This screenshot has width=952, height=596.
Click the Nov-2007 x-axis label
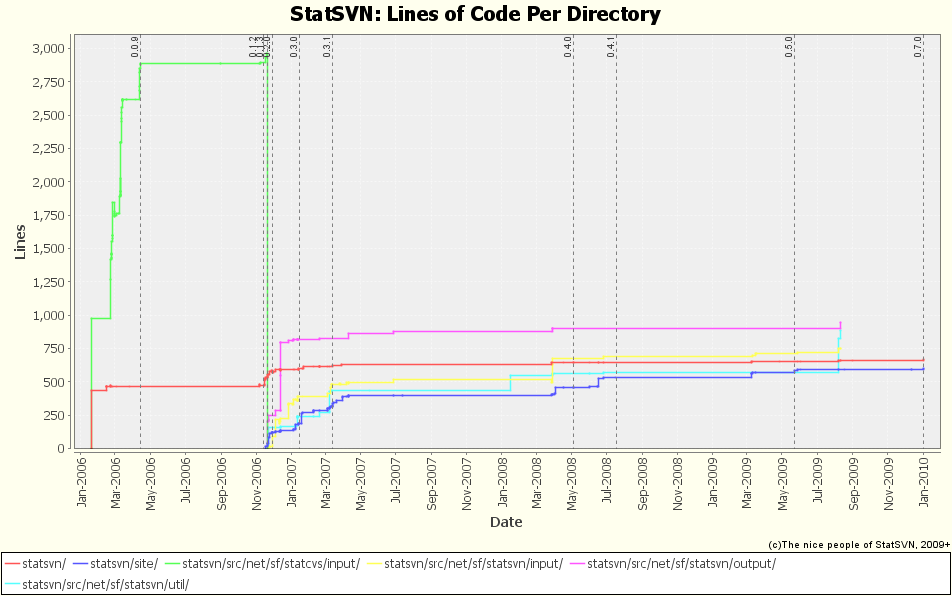point(467,484)
